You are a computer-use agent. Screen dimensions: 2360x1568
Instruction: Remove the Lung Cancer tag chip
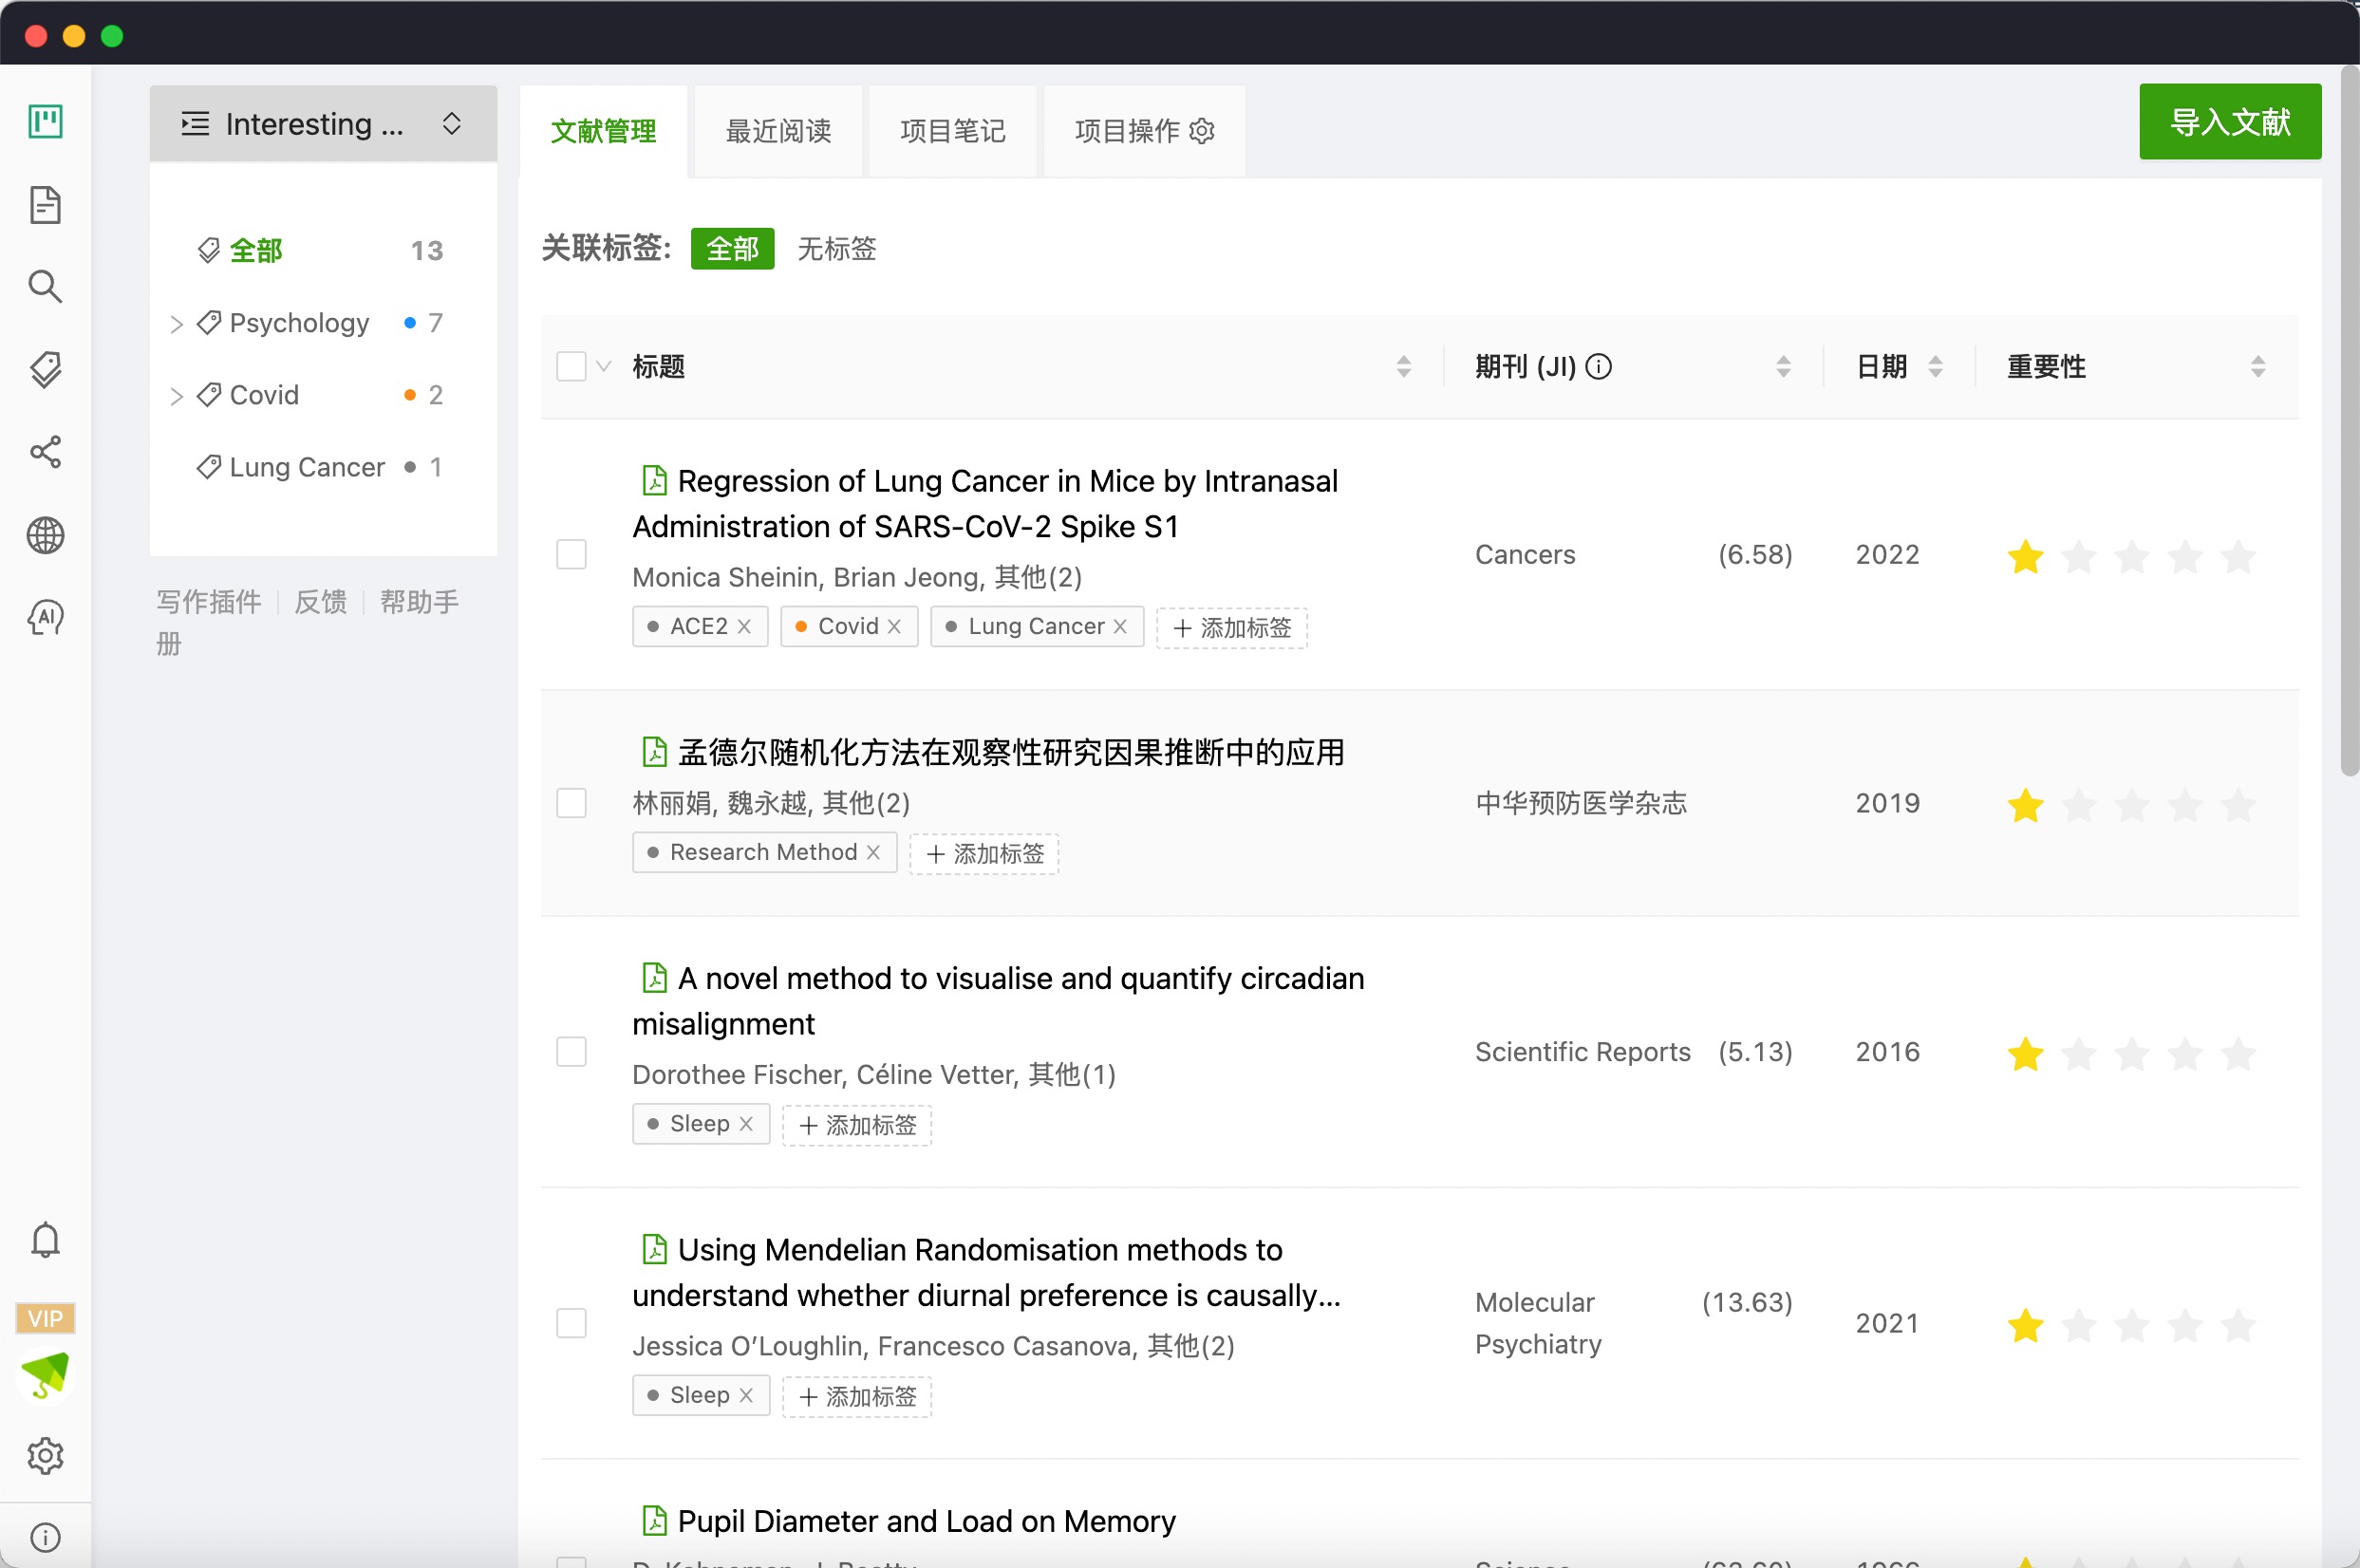[1120, 626]
